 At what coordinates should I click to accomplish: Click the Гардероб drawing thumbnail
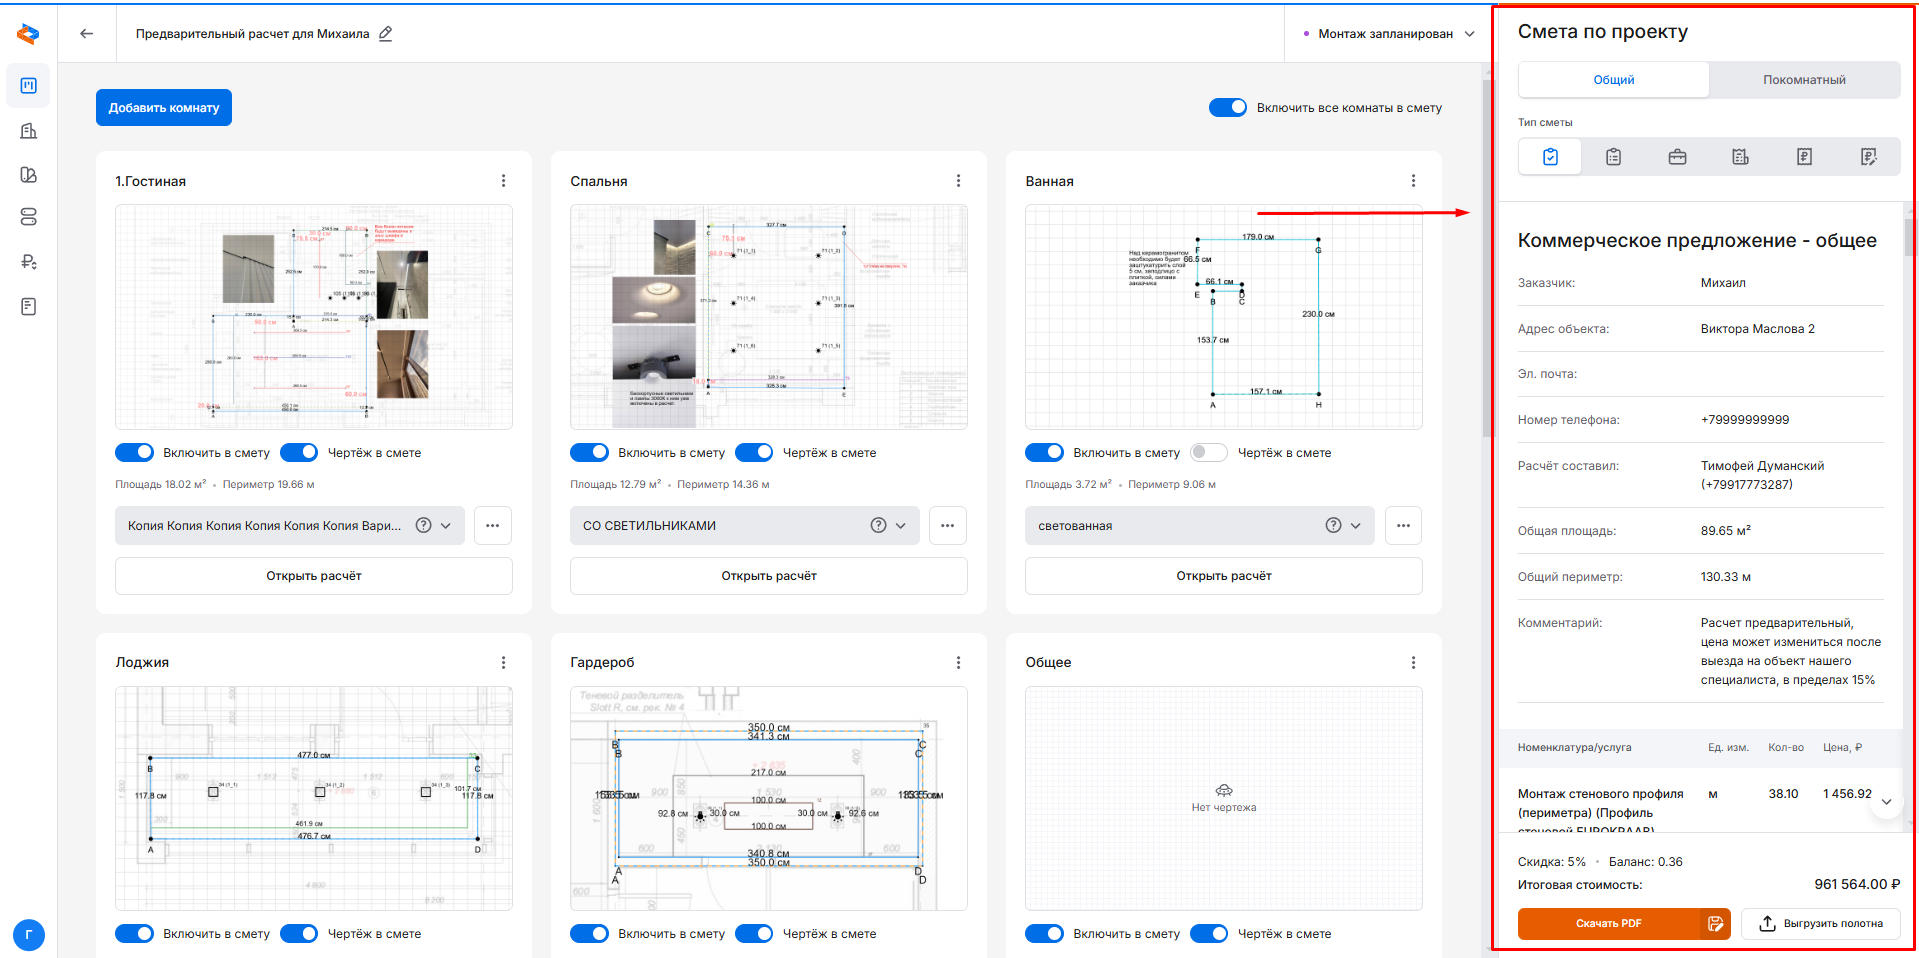(x=768, y=798)
